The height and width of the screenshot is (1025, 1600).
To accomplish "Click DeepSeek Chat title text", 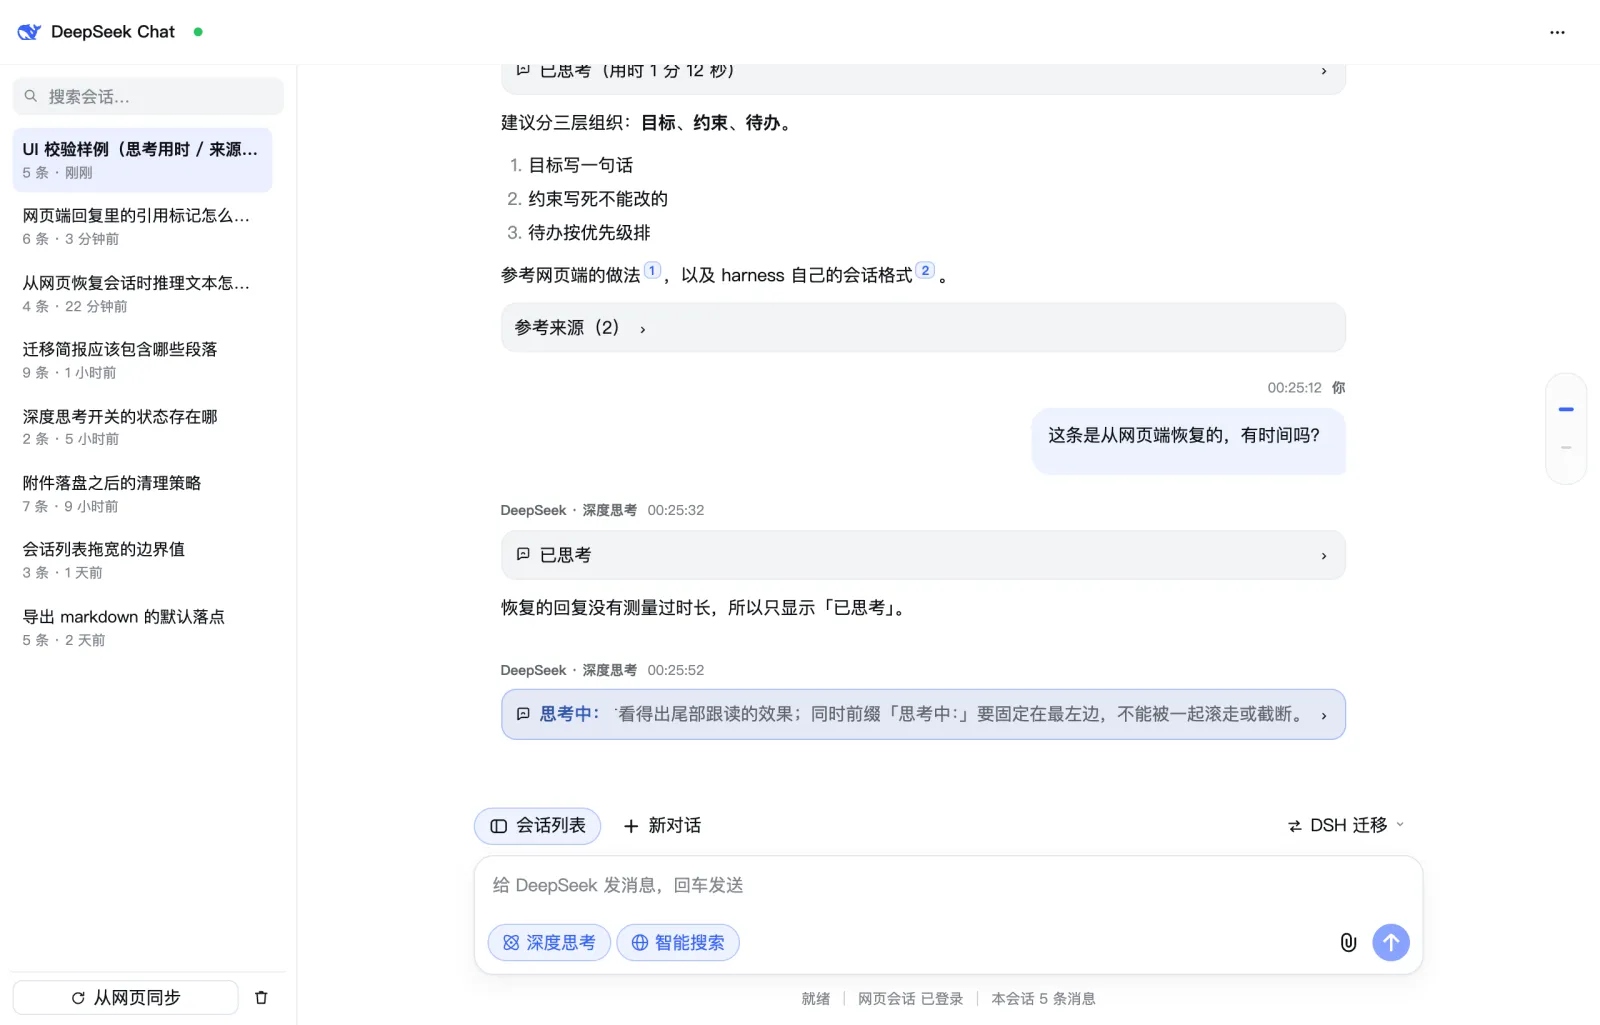I will tap(113, 32).
